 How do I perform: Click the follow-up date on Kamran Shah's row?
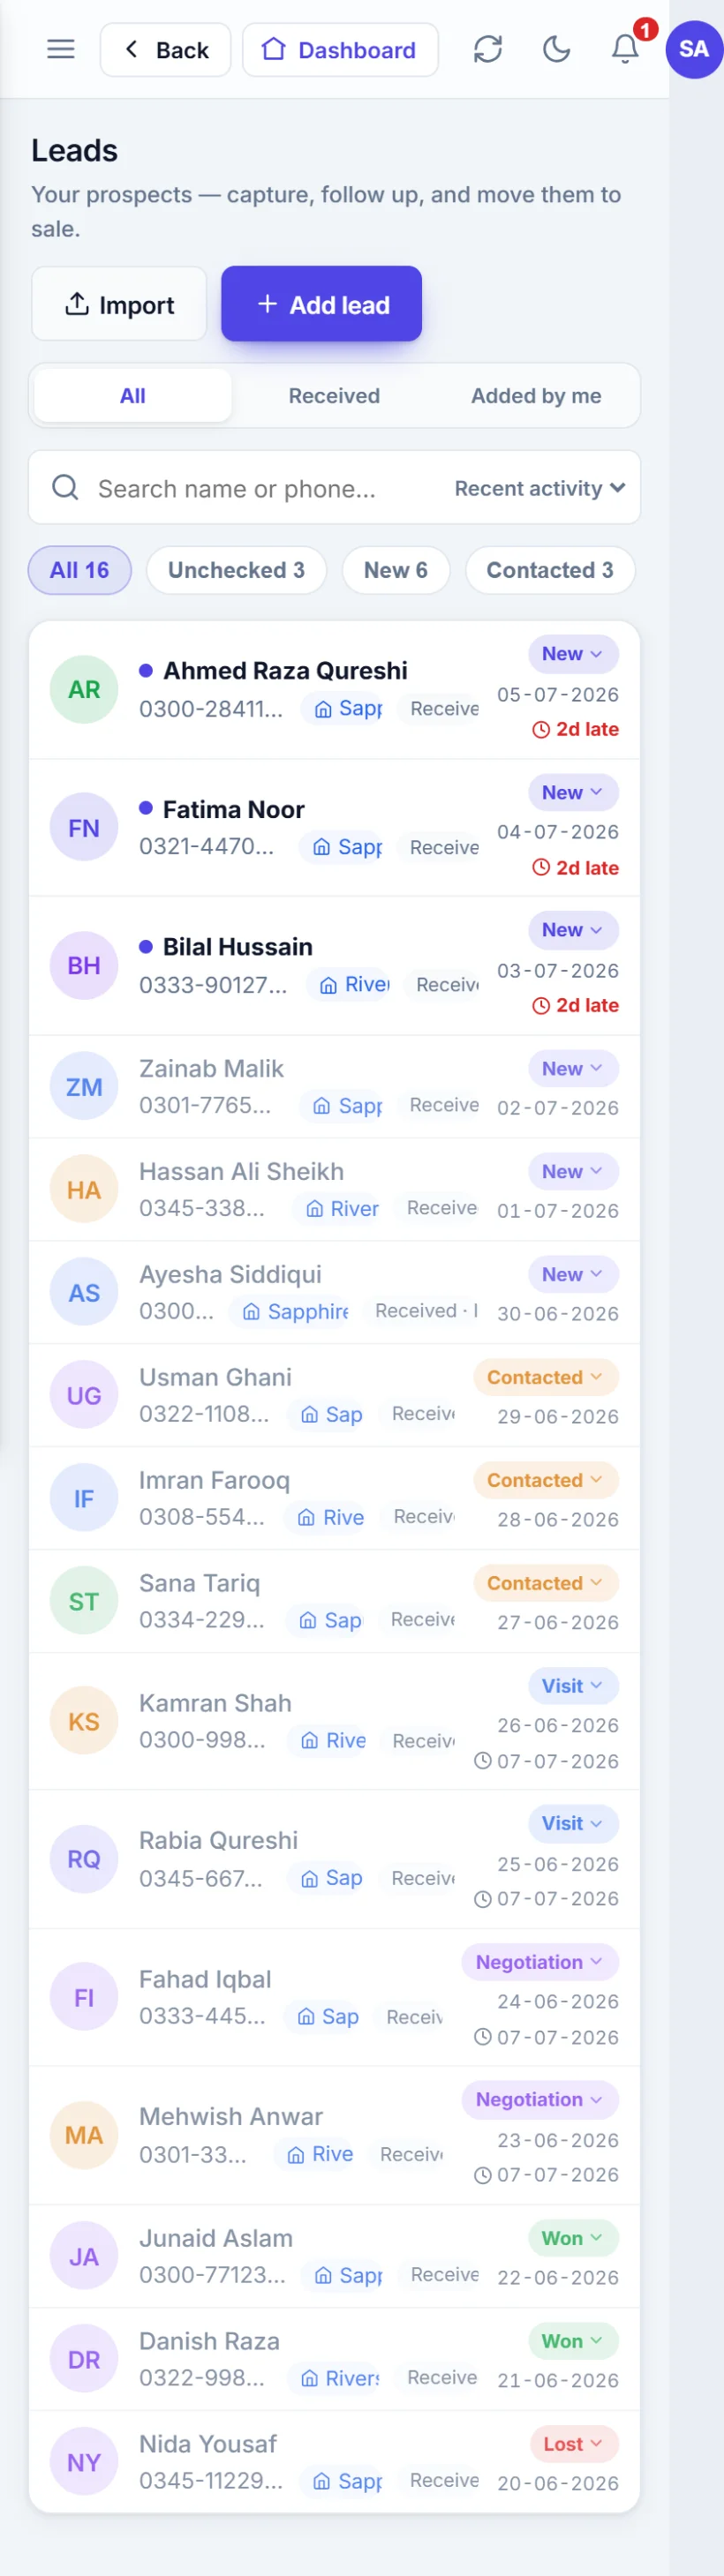coord(547,1761)
